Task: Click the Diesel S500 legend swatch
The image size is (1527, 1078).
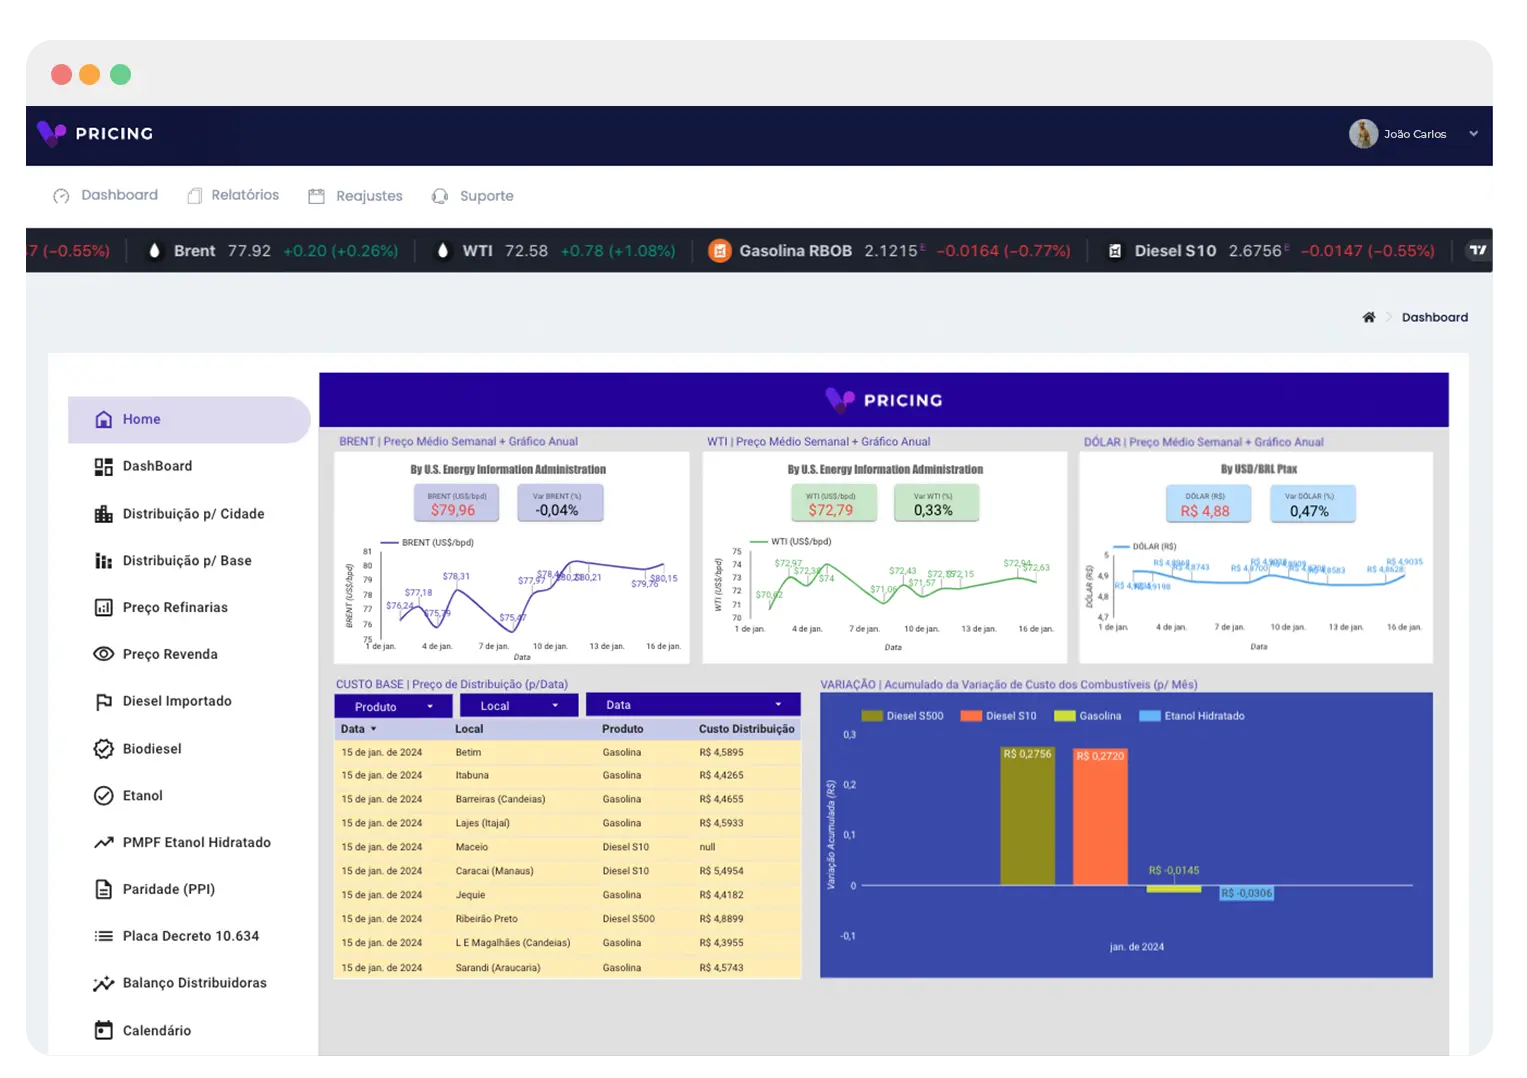Action: pyautogui.click(x=871, y=716)
